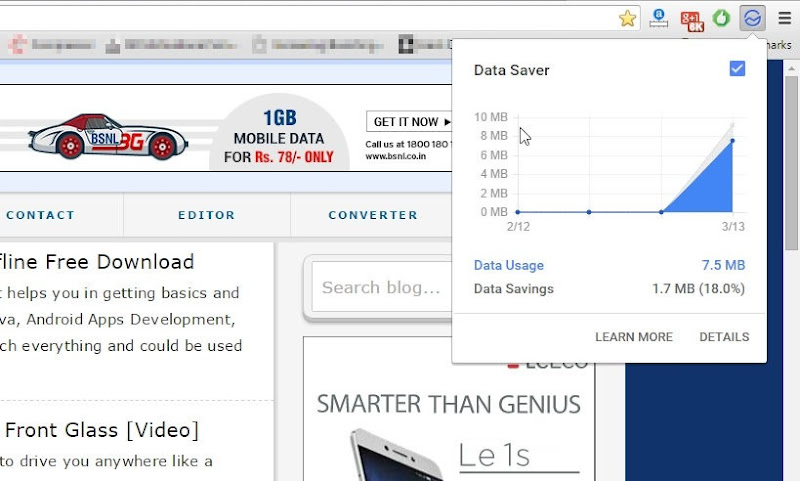Open the 'fline Free Download' article title
The image size is (800, 481).
click(97, 262)
